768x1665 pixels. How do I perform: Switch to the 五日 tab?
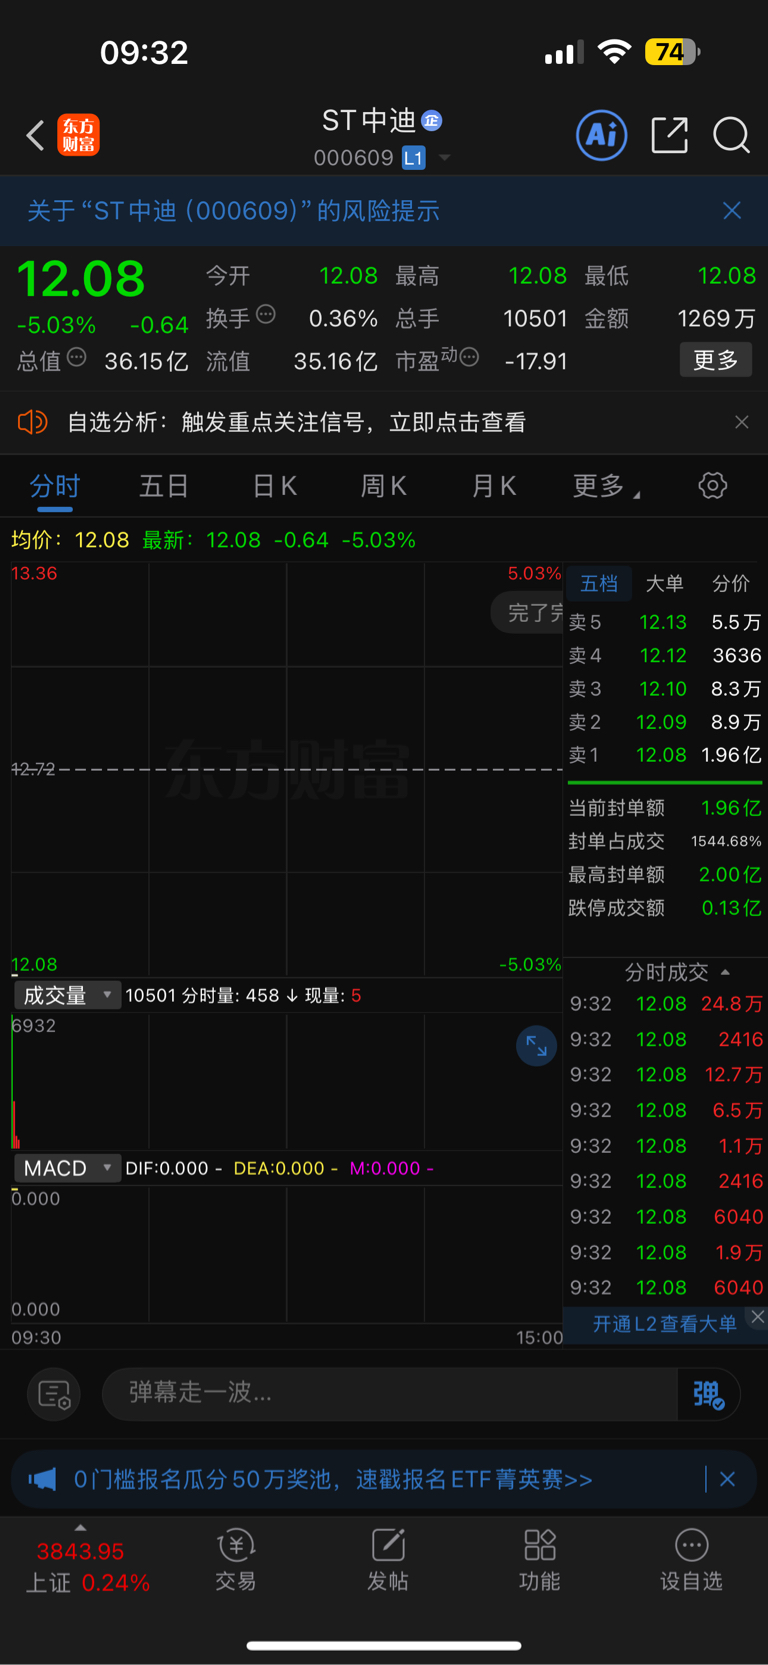pyautogui.click(x=164, y=487)
